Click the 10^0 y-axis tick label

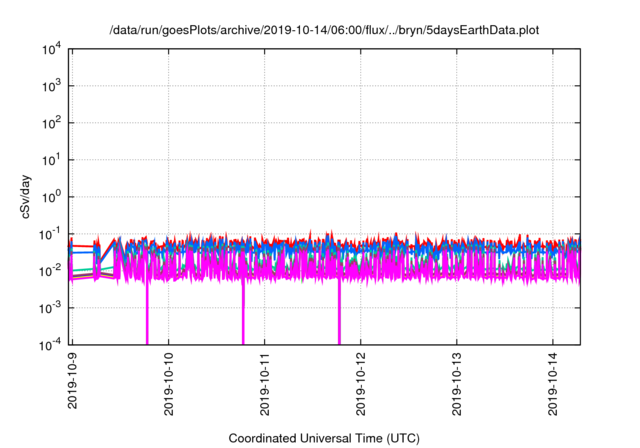(51, 197)
